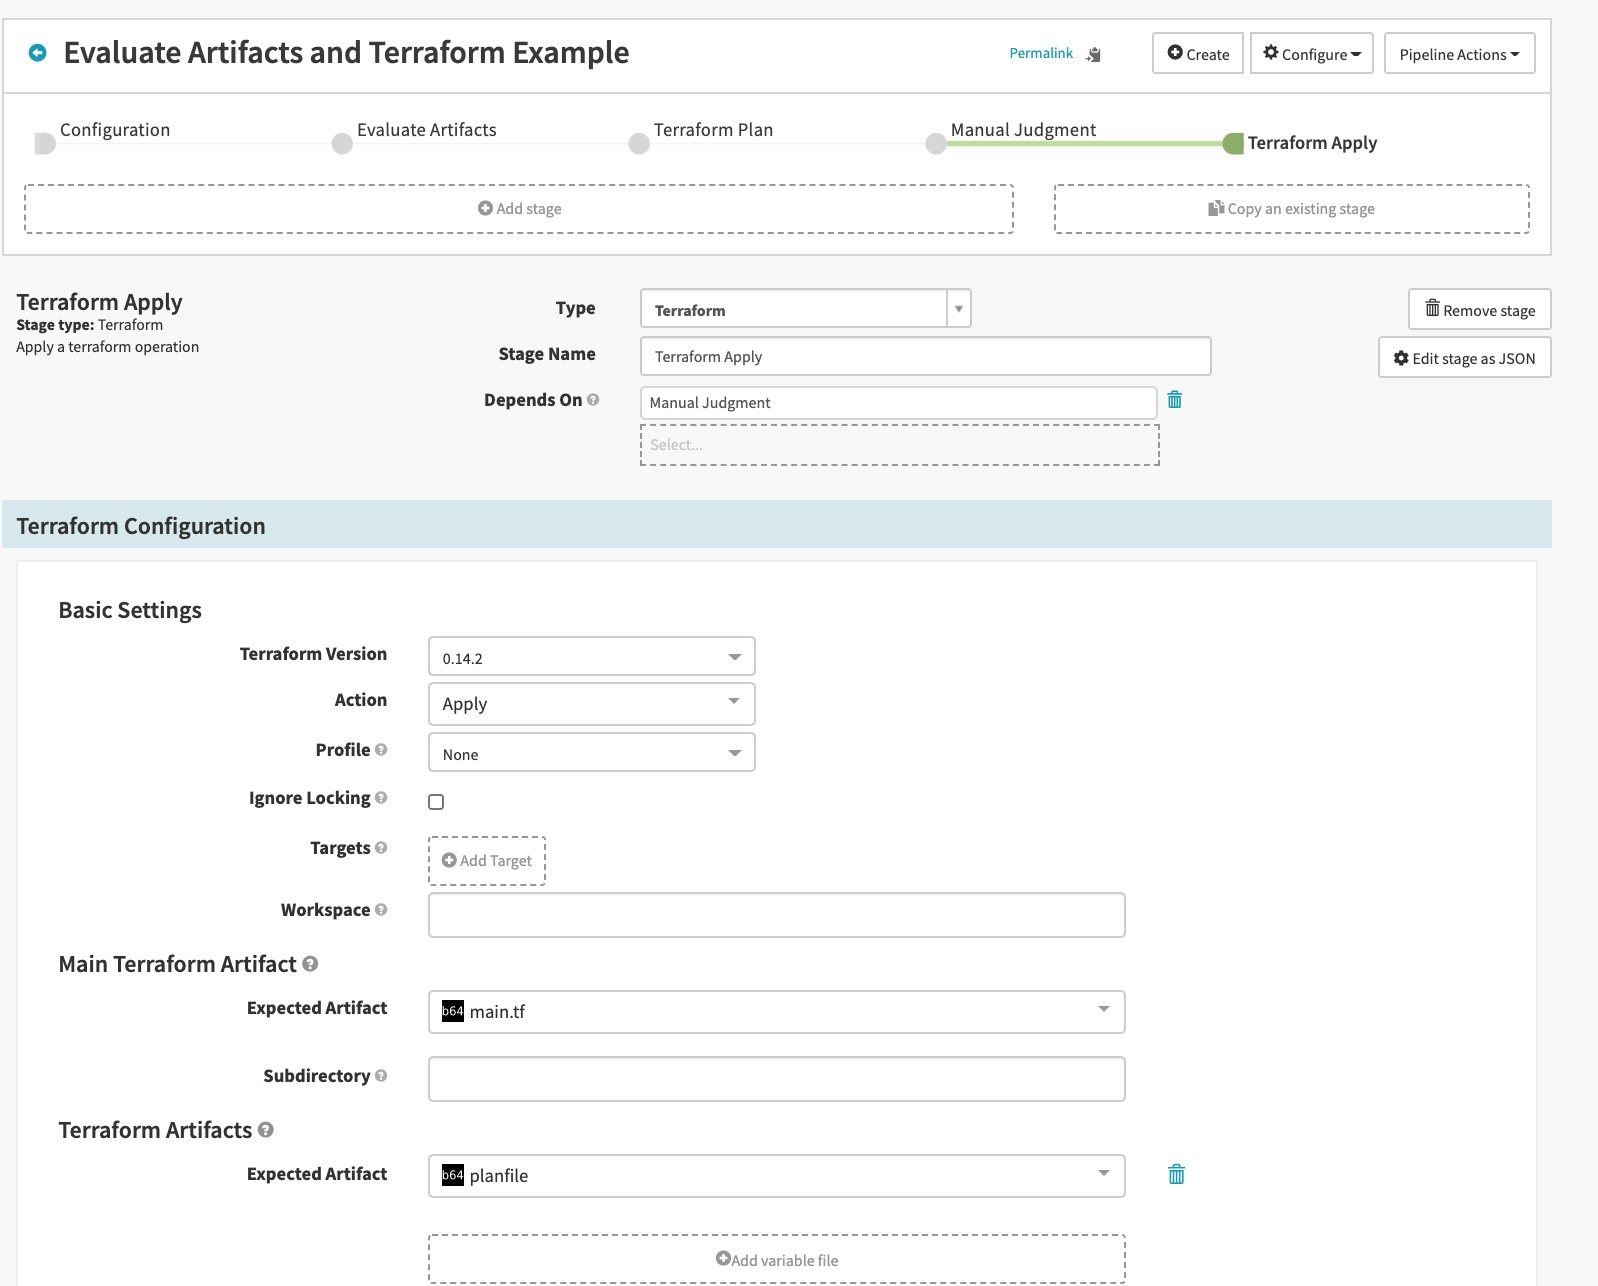The height and width of the screenshot is (1286, 1598).
Task: Open the Terraform Version dropdown
Action: [x=591, y=657]
